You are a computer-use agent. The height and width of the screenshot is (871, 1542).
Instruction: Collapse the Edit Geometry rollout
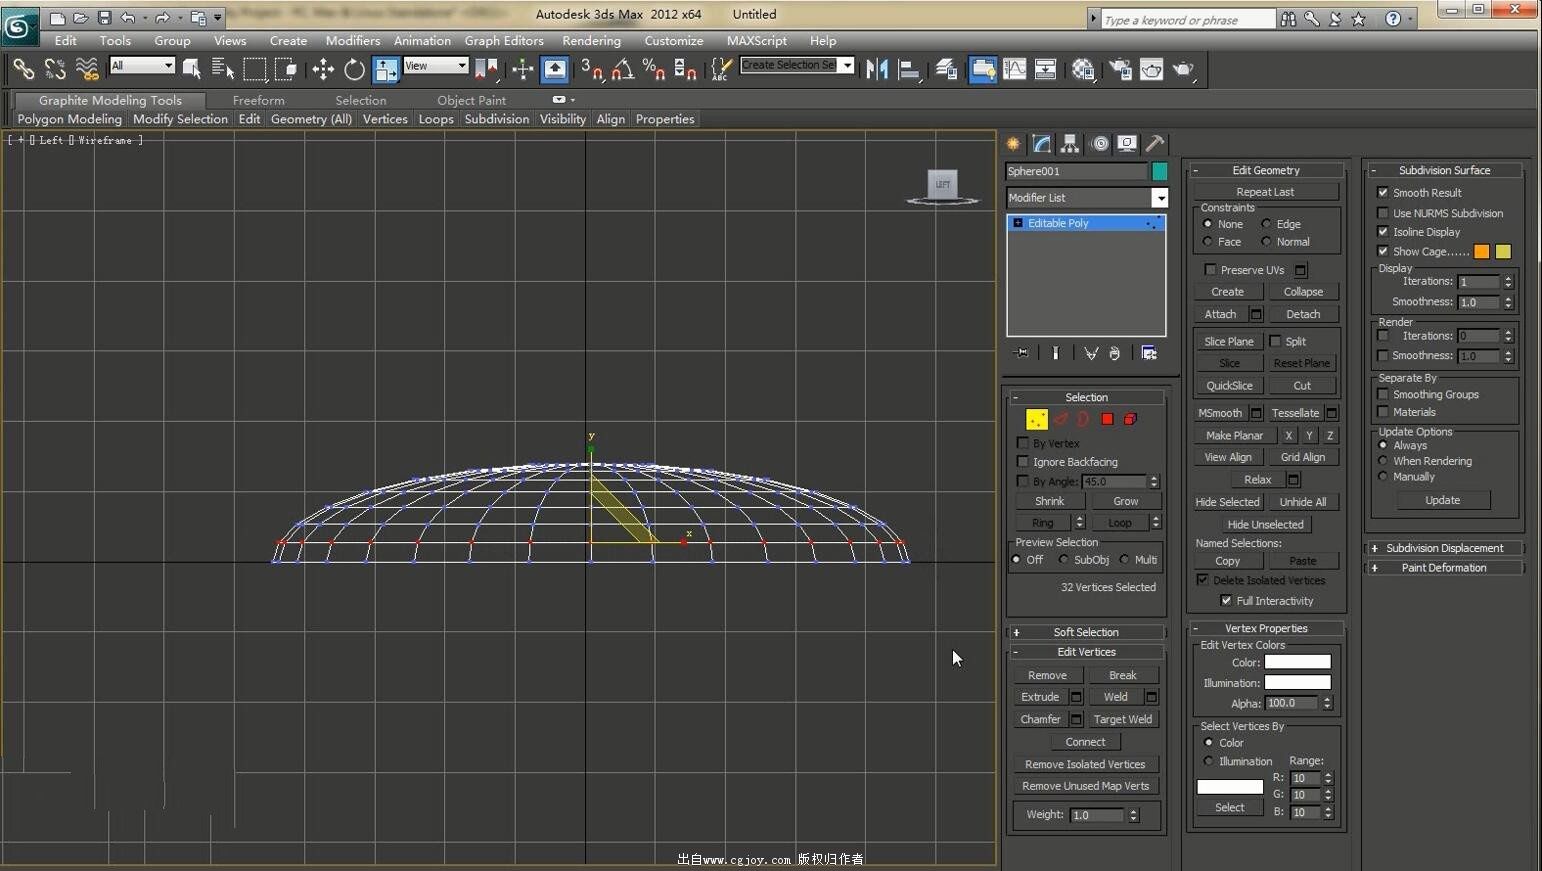pyautogui.click(x=1266, y=170)
